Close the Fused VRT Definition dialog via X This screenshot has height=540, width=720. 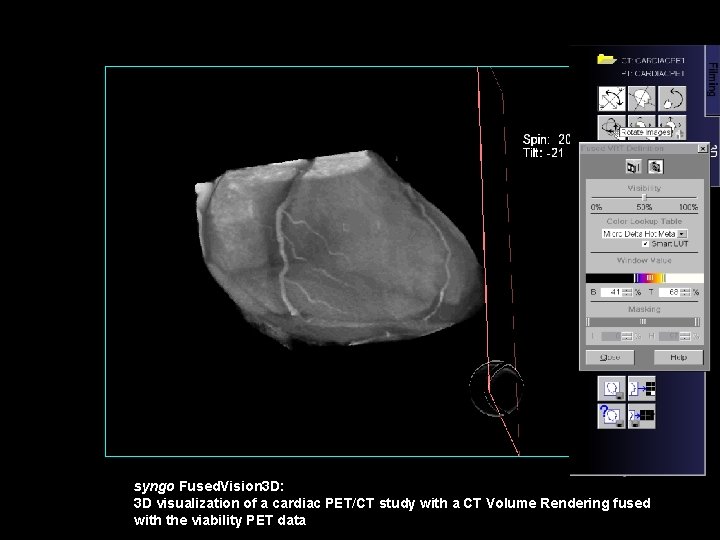tap(703, 148)
